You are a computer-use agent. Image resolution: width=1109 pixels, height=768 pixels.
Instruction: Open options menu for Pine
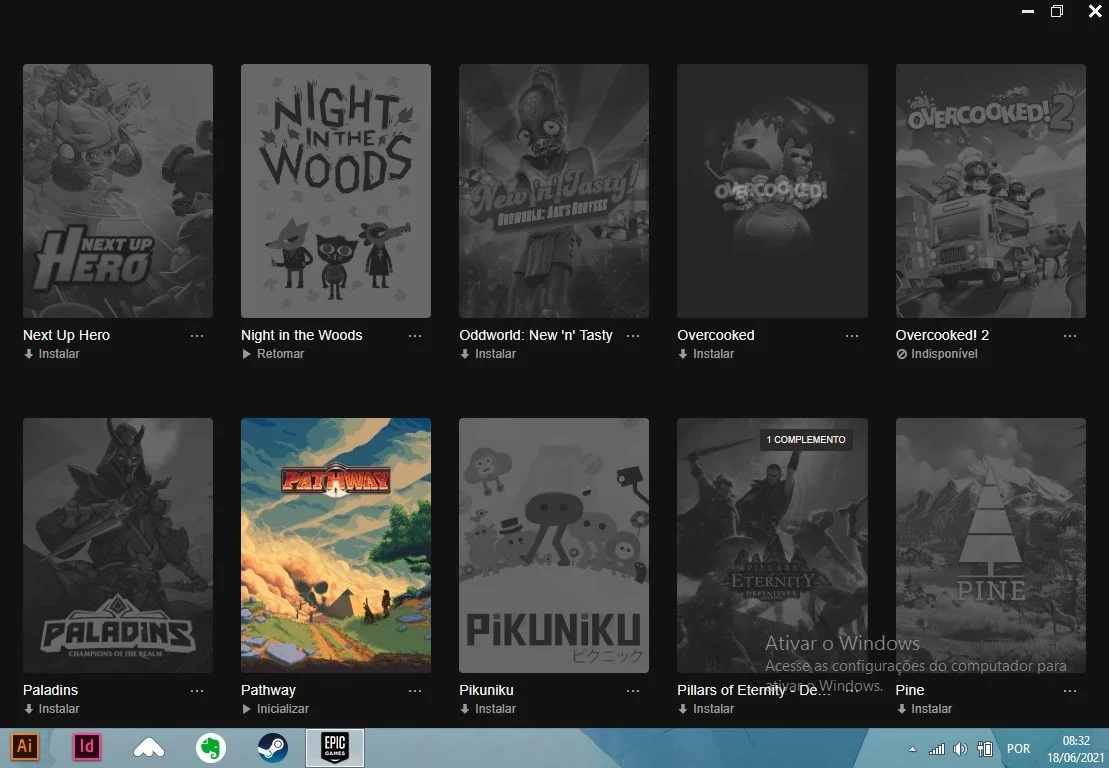tap(1069, 691)
